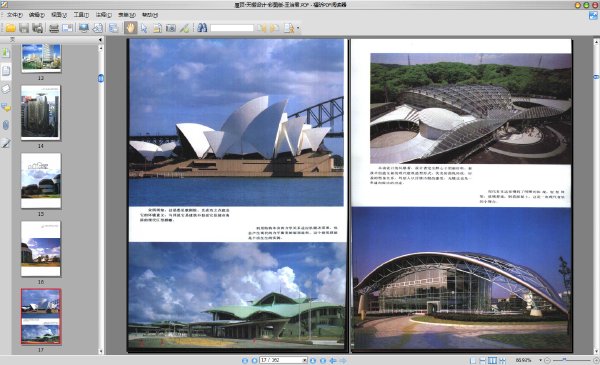Open the page thumbnails panel in the sidebar
Image resolution: width=600 pixels, height=365 pixels.
pyautogui.click(x=6, y=70)
